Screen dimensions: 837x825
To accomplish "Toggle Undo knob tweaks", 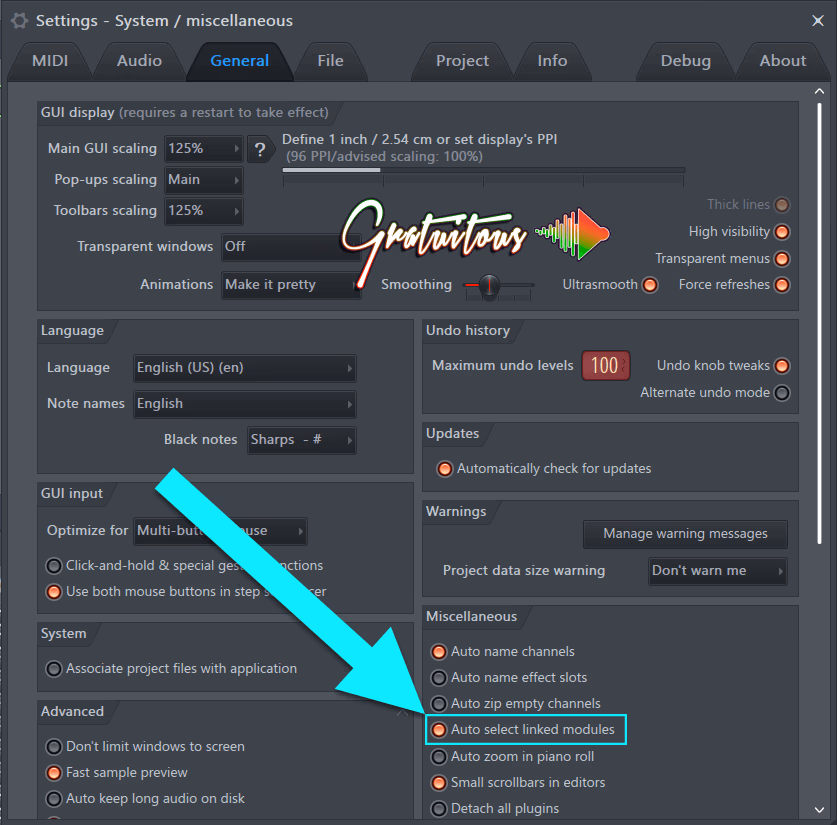I will pyautogui.click(x=781, y=366).
